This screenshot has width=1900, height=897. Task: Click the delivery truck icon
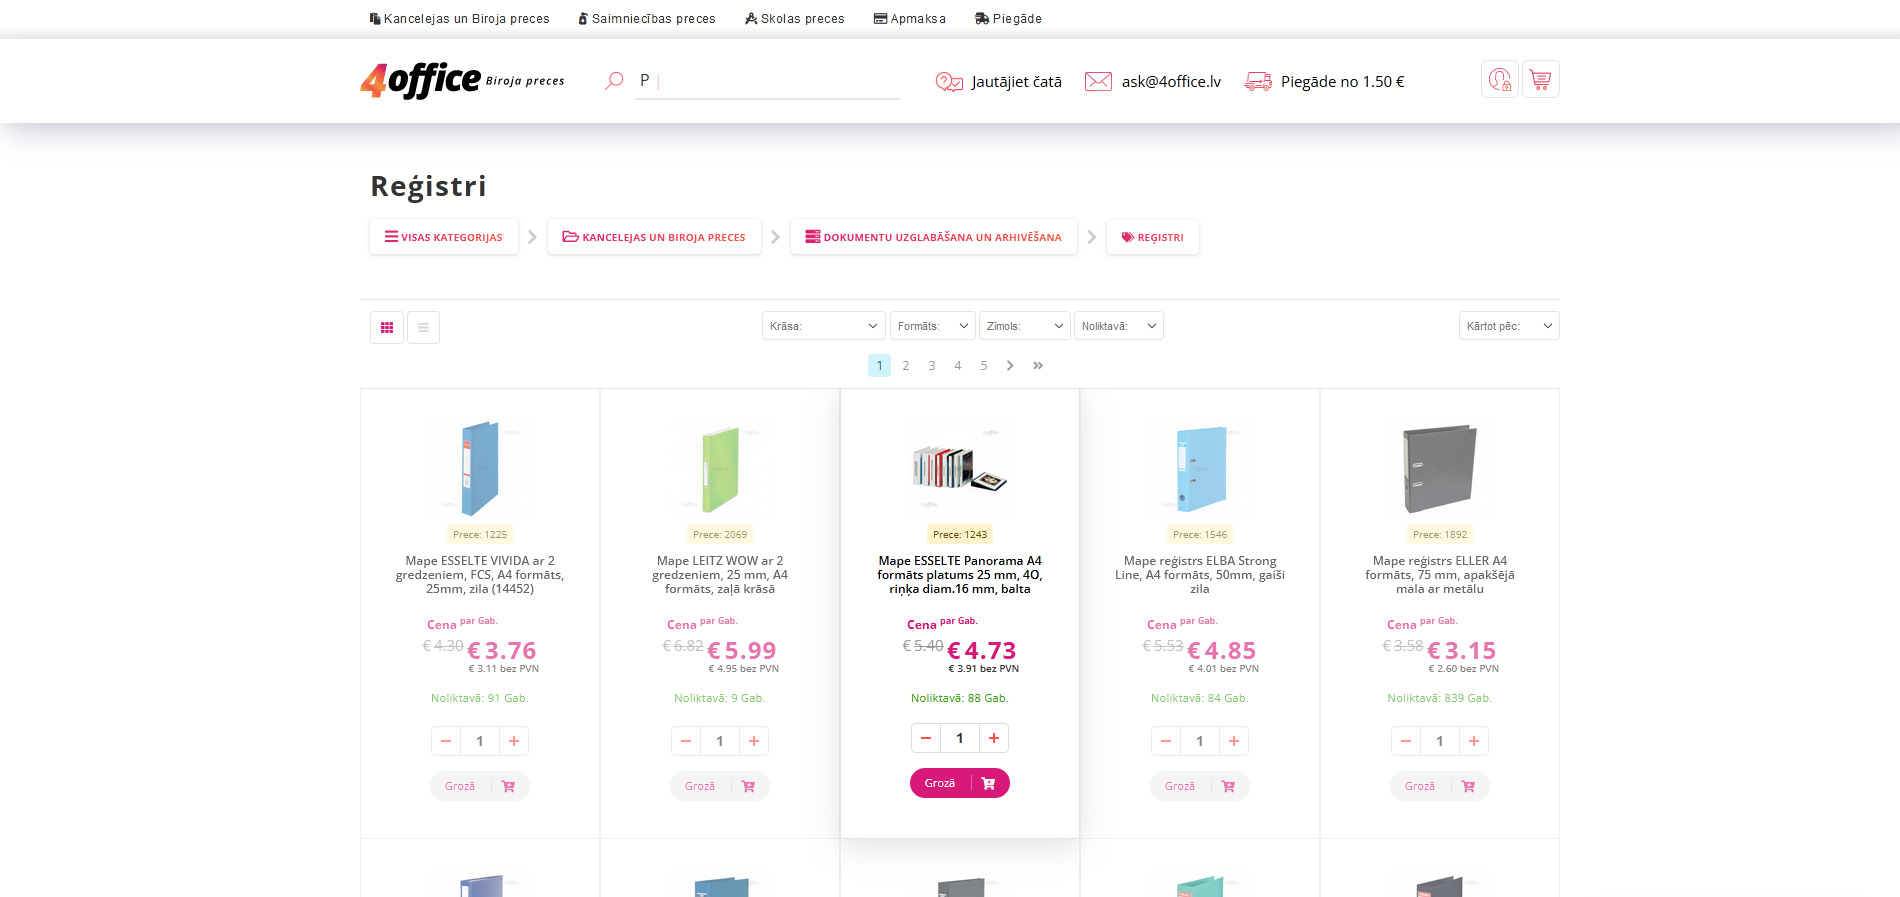coord(1258,81)
